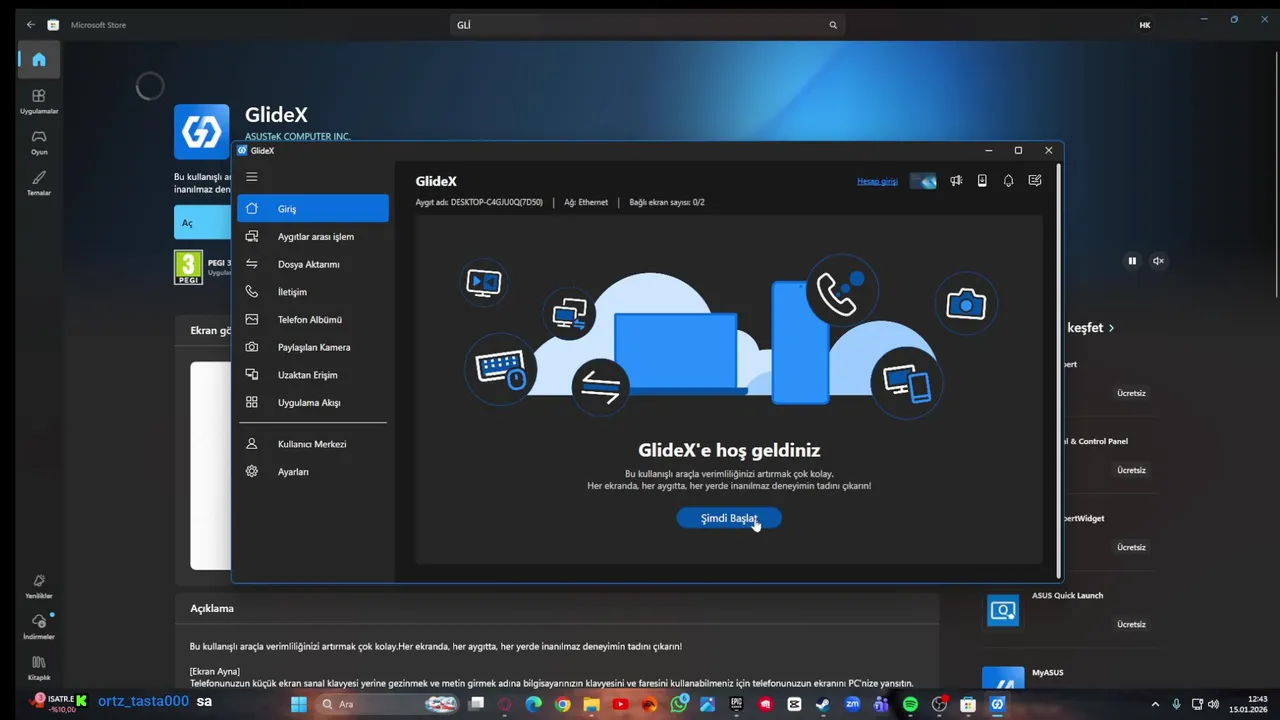The height and width of the screenshot is (720, 1280).
Task: Open the feedback note icon in GlideX
Action: 1035,181
